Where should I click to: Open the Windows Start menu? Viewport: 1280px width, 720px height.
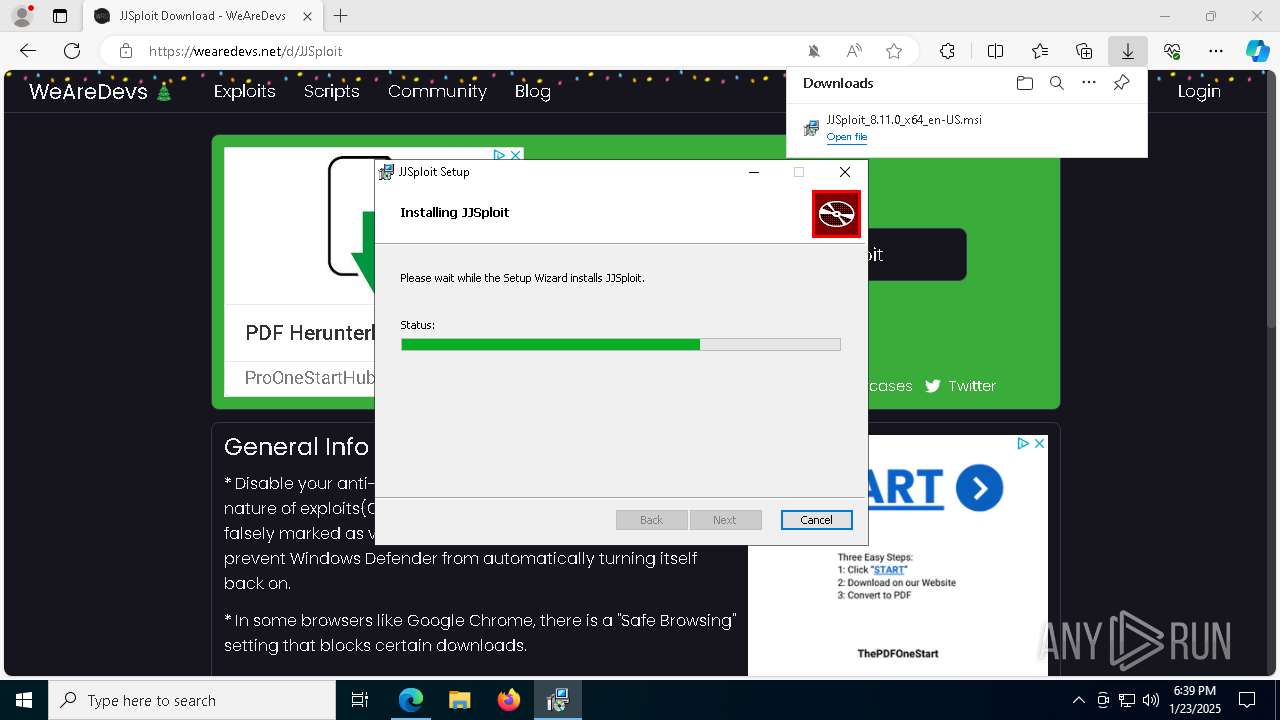click(24, 700)
